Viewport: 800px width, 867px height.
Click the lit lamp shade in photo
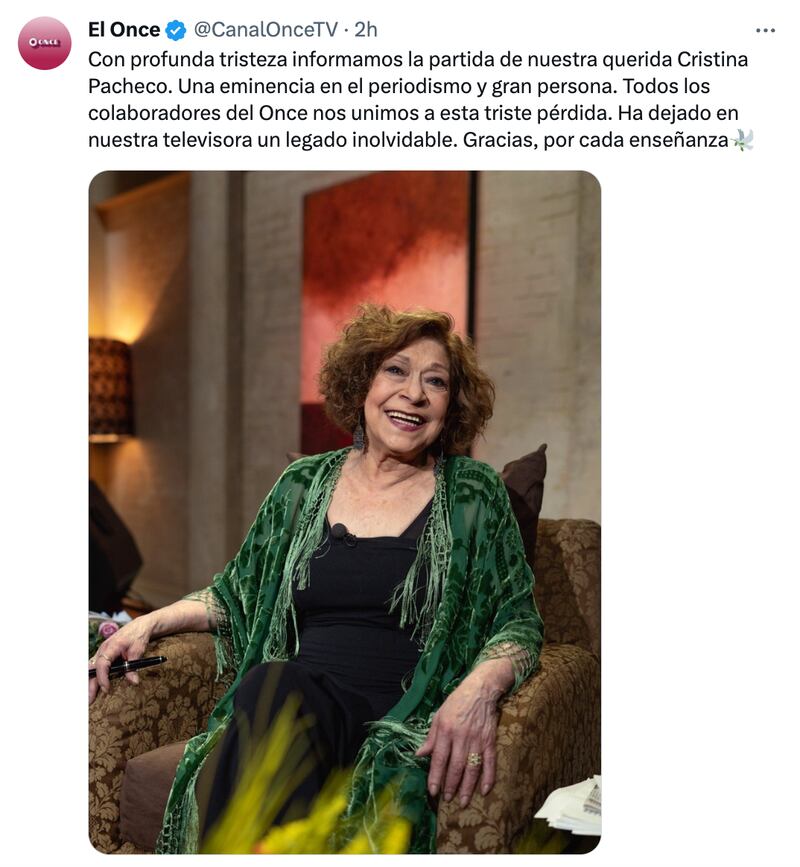110,387
